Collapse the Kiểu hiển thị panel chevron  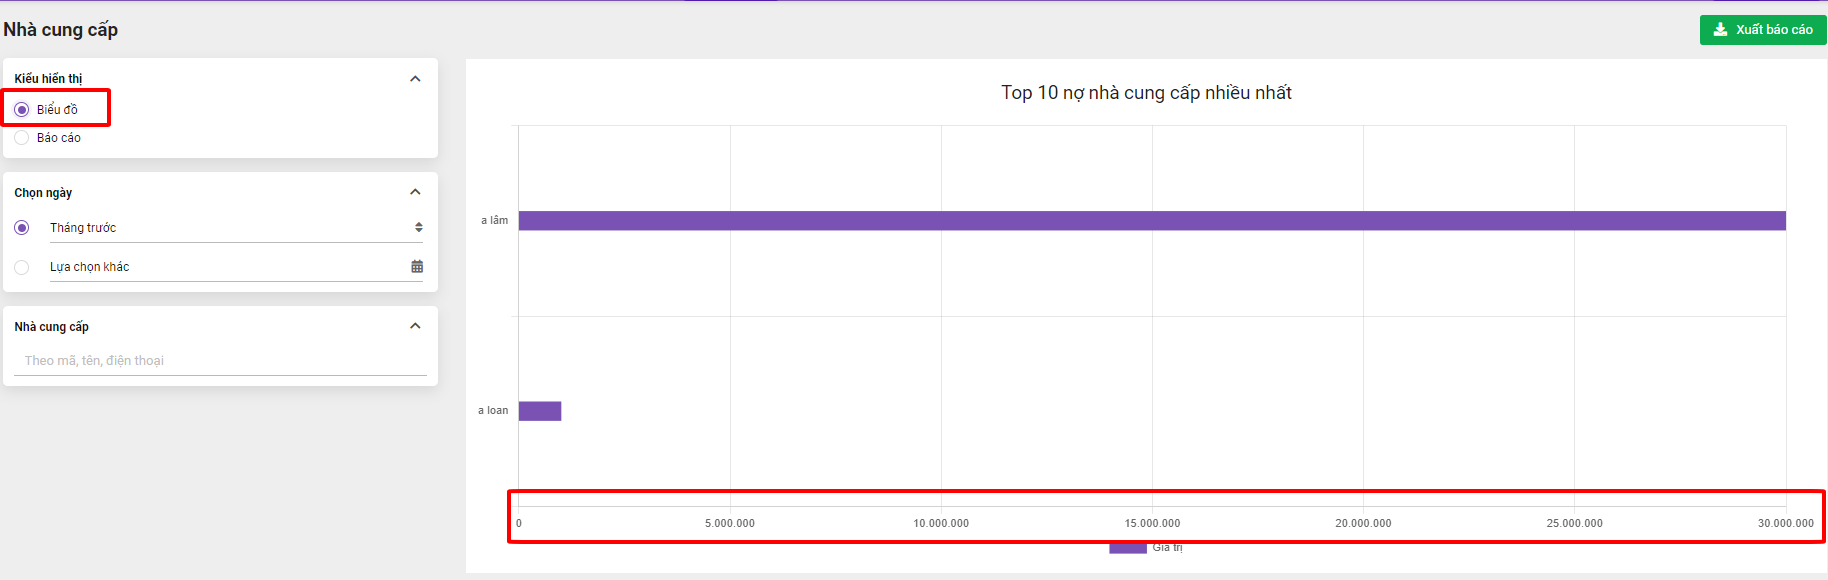tap(415, 79)
